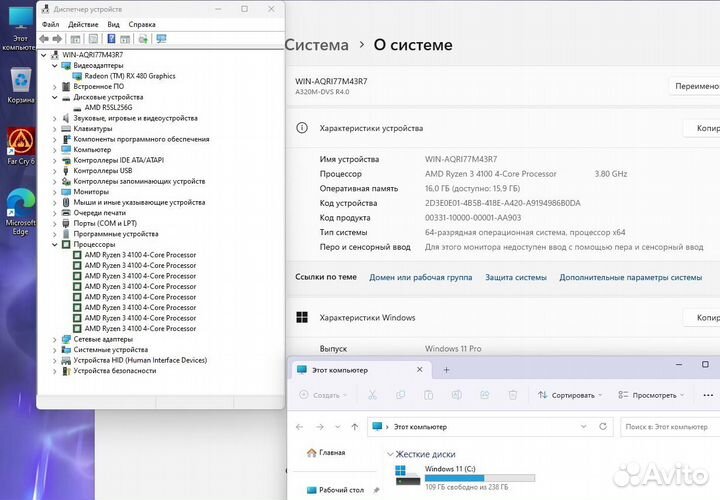Click the Share icon in Explorer toolbar
The image size is (720, 500).
click(485, 395)
